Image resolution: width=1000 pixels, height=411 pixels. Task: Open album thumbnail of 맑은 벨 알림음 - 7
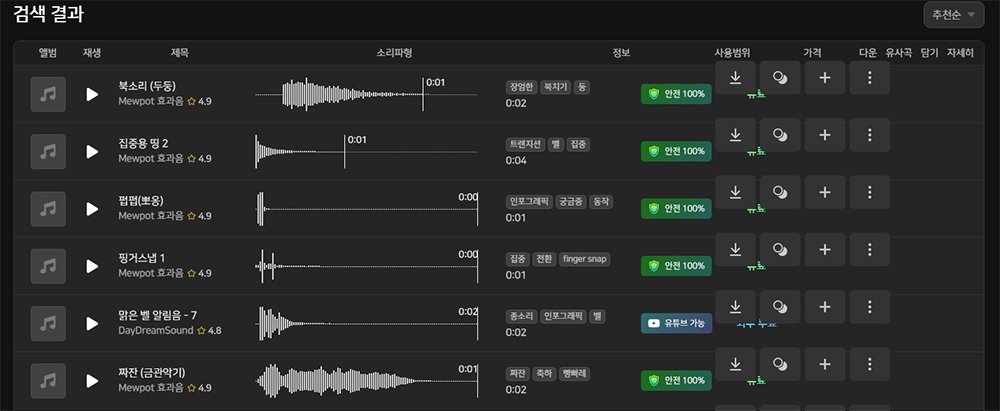point(48,324)
